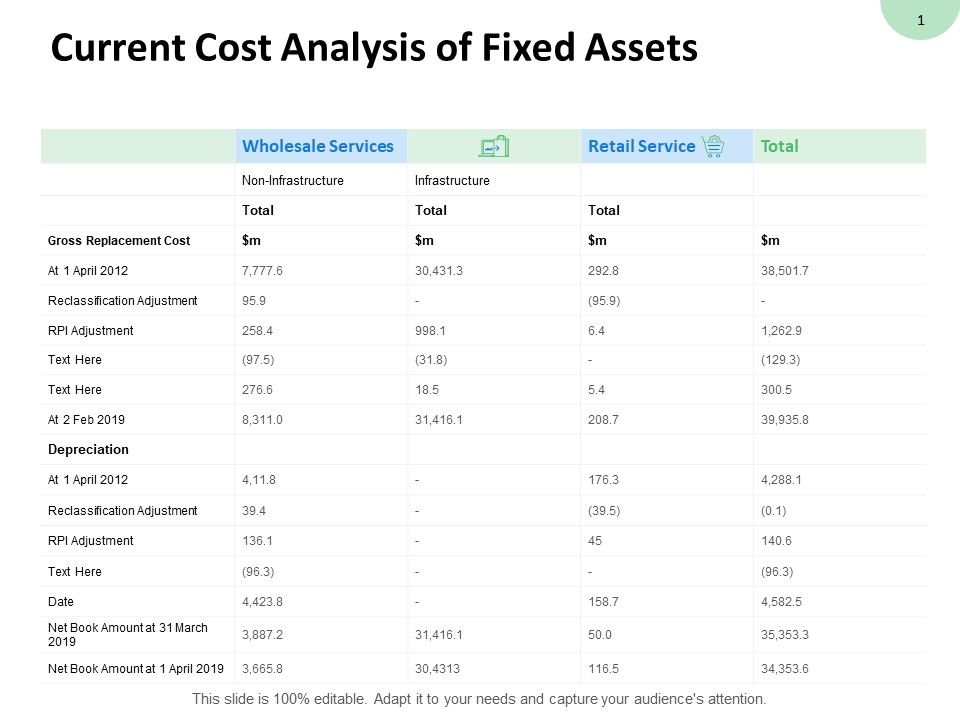This screenshot has width=960, height=720.
Task: Select the Gross Replacement Cost row label
Action: (119, 241)
